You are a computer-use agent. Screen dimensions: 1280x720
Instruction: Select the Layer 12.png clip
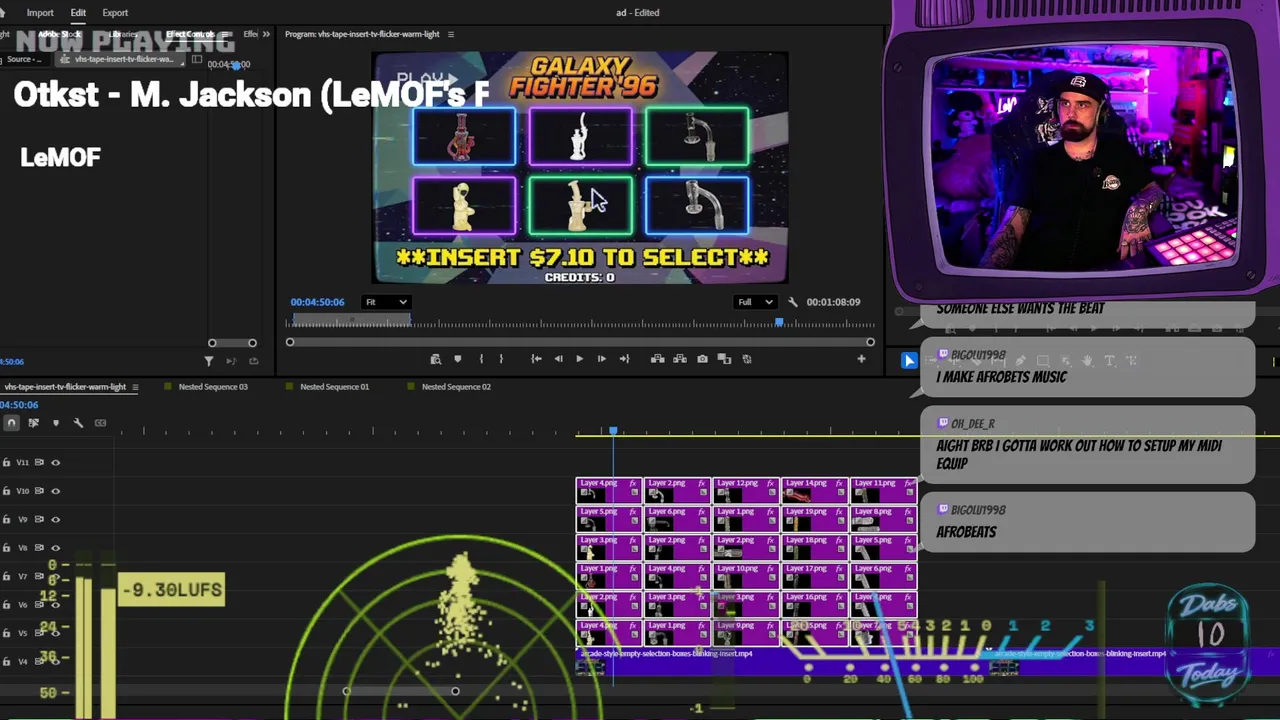746,490
